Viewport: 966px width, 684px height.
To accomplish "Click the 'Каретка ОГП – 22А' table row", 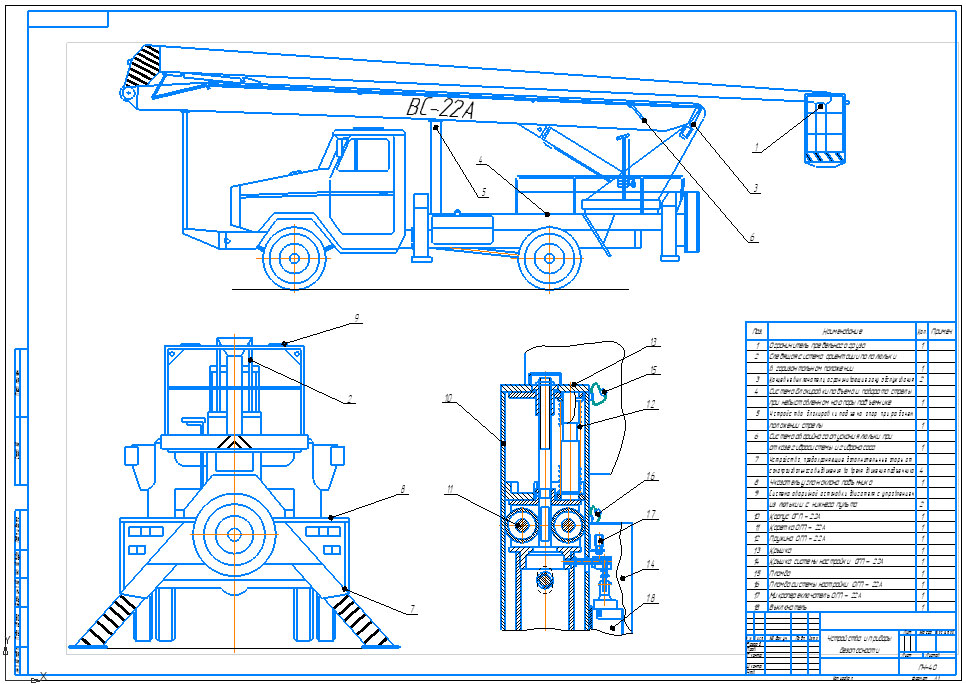I will tap(851, 527).
